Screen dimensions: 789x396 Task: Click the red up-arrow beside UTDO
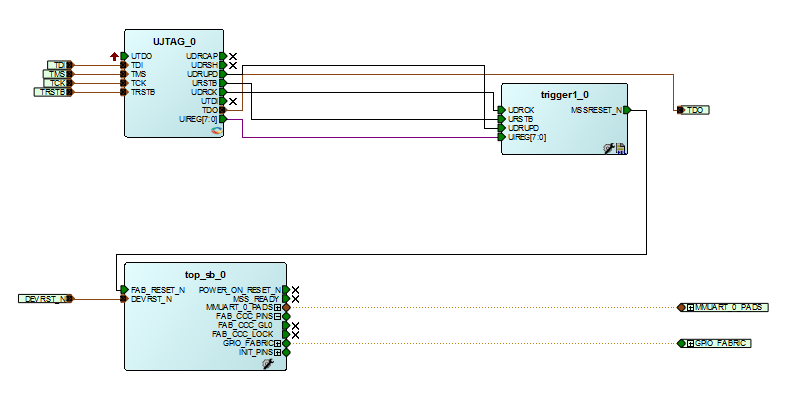(114, 56)
